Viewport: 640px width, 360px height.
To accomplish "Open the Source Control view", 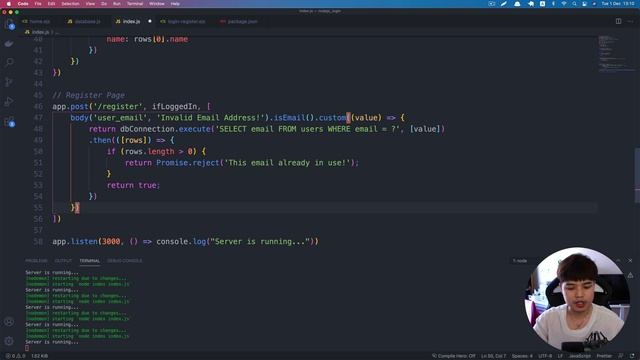I will 9,82.
